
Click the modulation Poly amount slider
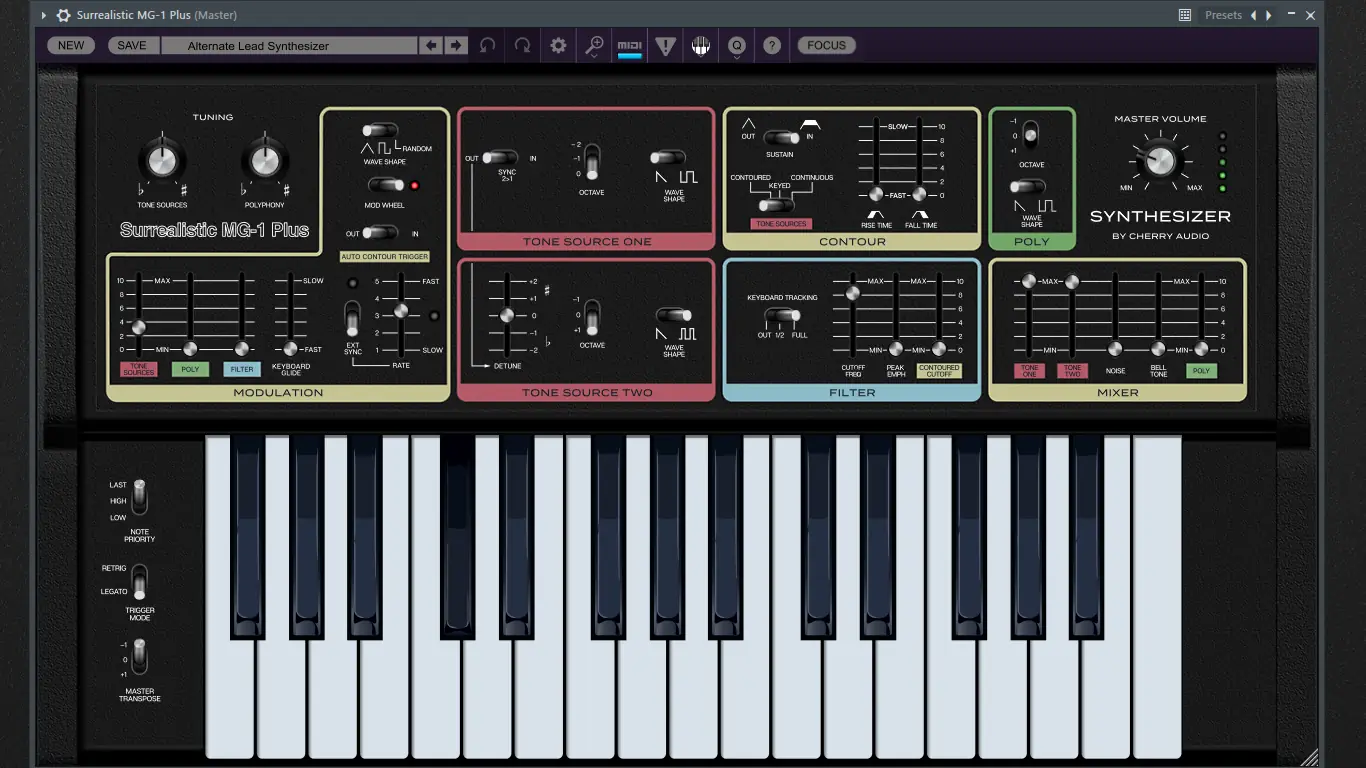pyautogui.click(x=190, y=349)
